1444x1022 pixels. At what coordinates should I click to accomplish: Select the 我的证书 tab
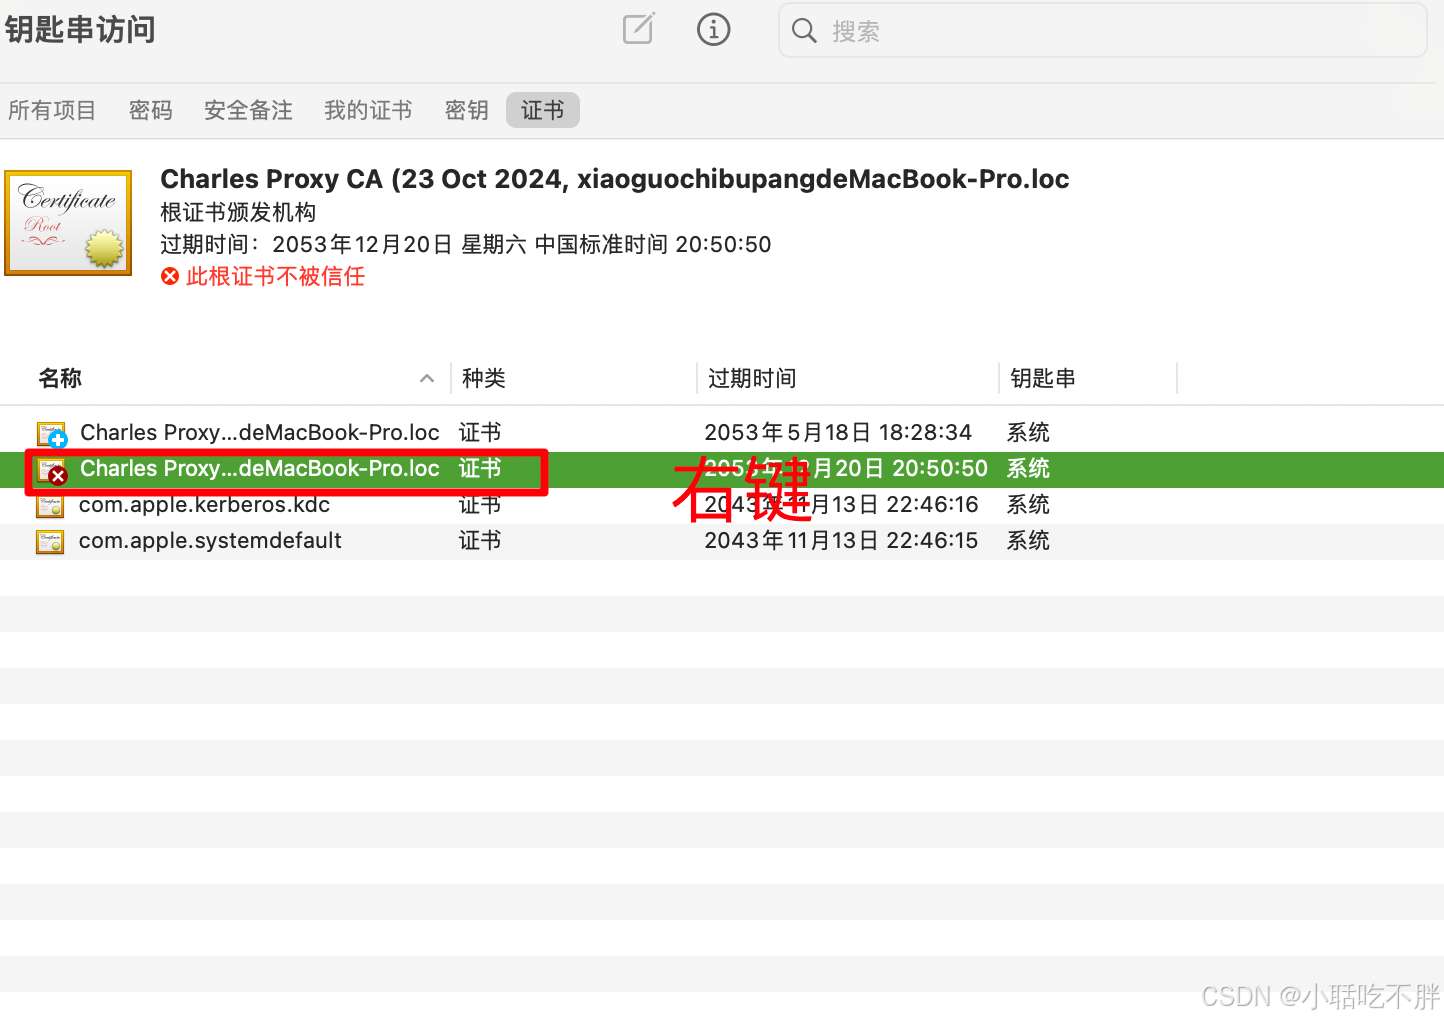368,110
